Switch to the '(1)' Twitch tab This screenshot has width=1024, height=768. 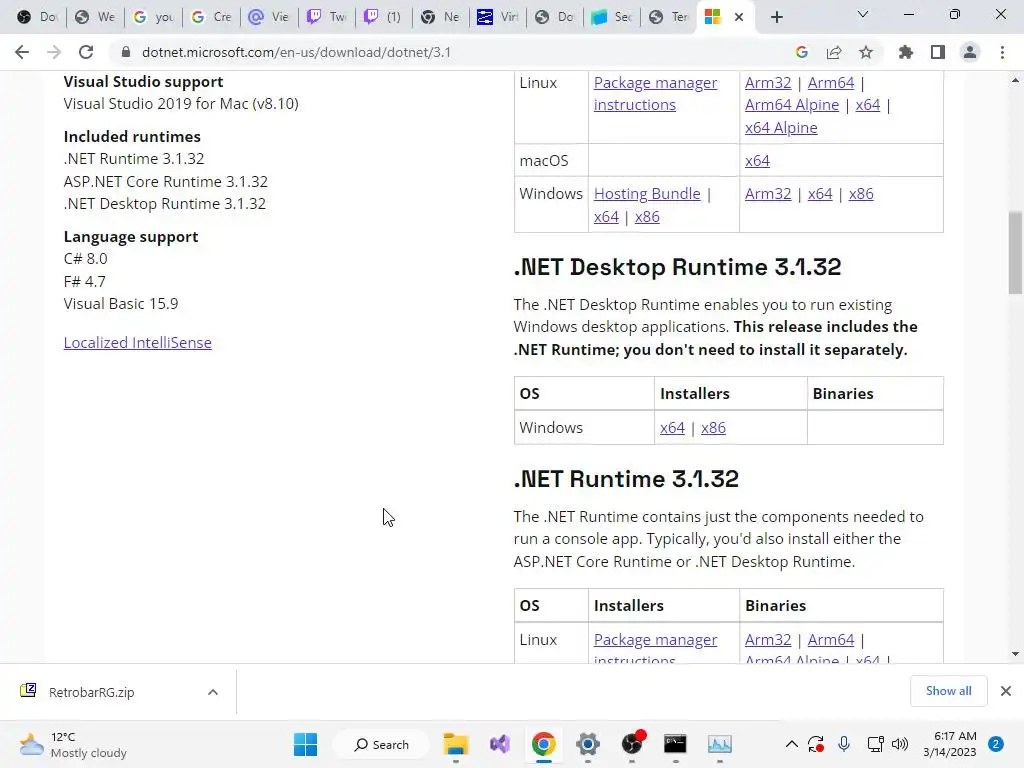[x=384, y=17]
